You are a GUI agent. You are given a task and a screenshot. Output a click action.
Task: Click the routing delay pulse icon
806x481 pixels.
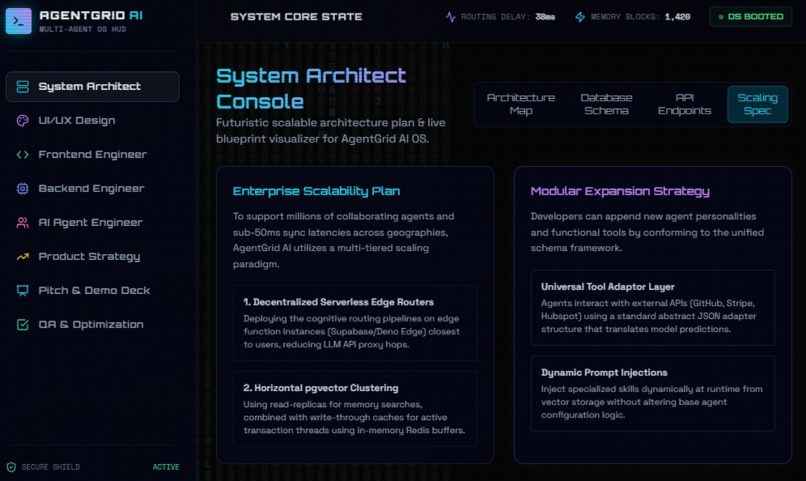pos(451,17)
